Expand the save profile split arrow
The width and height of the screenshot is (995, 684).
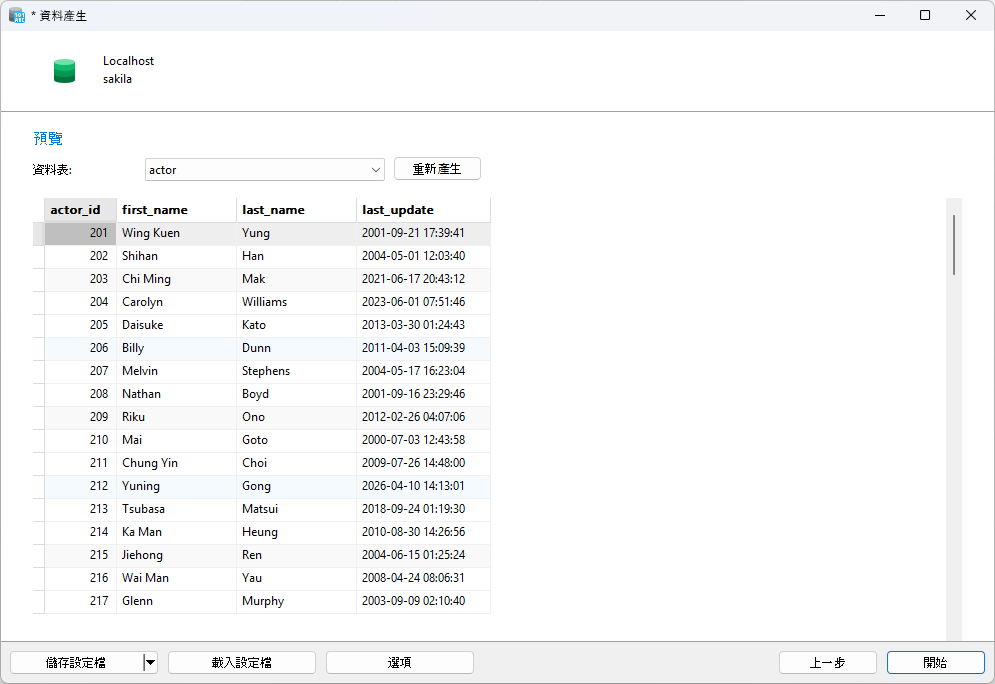[x=150, y=662]
